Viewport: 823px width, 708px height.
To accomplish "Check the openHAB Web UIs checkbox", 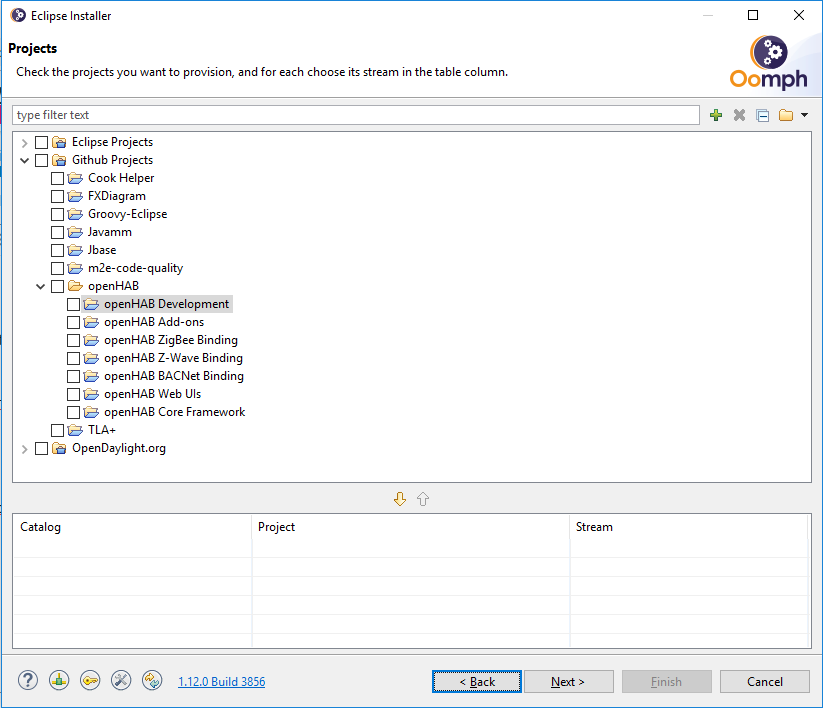I will (x=73, y=394).
